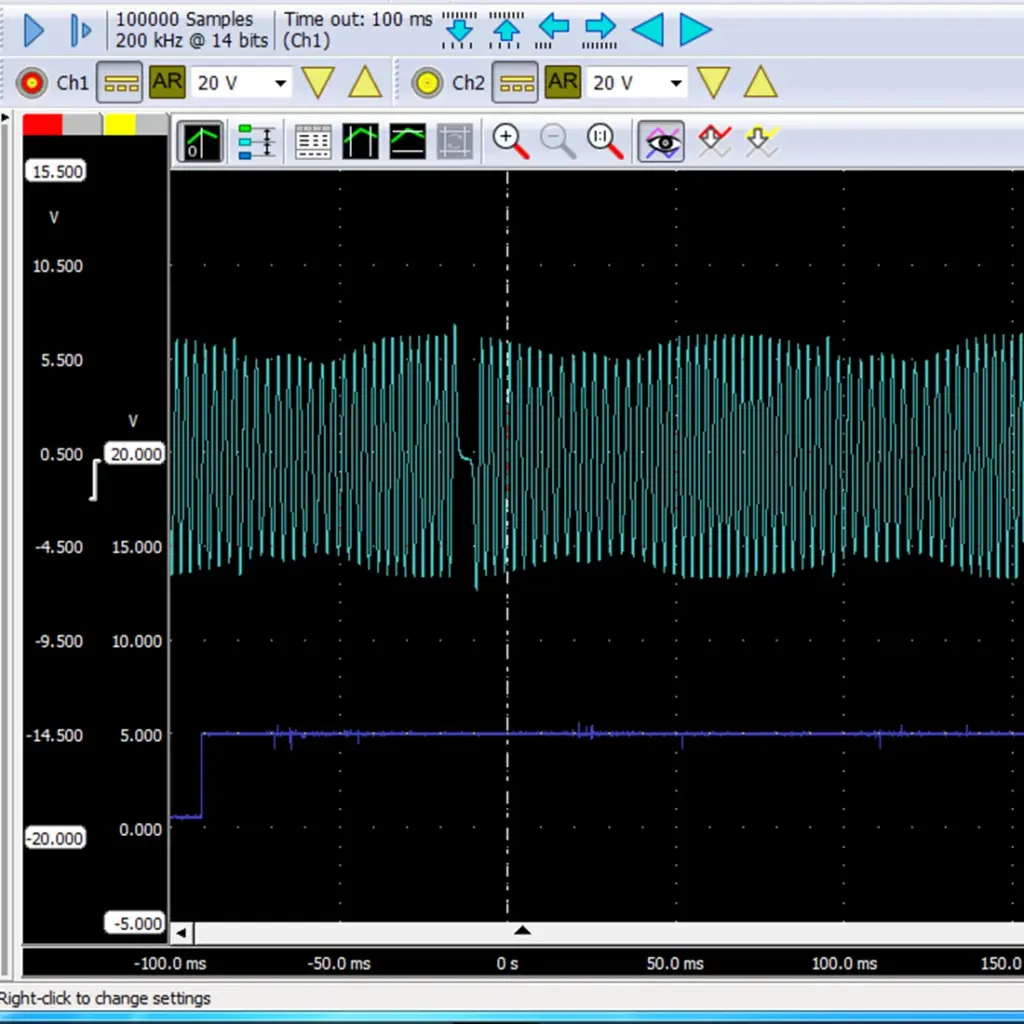This screenshot has width=1024, height=1024.
Task: Increase Ch2 range with up triangle
Action: click(x=761, y=82)
